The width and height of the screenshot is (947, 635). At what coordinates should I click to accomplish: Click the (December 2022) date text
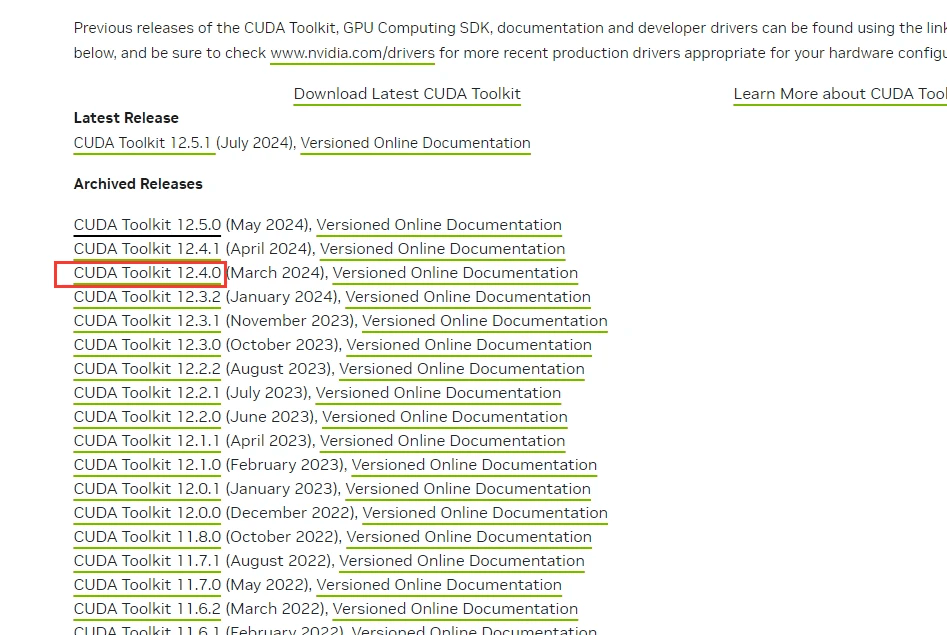coord(292,513)
